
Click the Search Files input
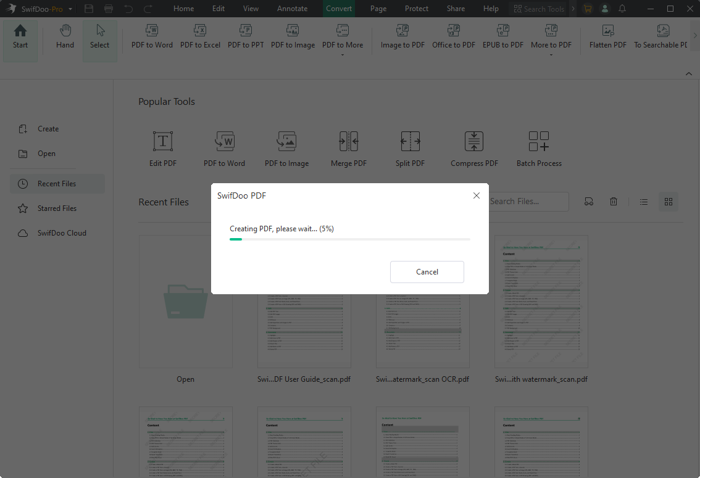[x=528, y=202]
